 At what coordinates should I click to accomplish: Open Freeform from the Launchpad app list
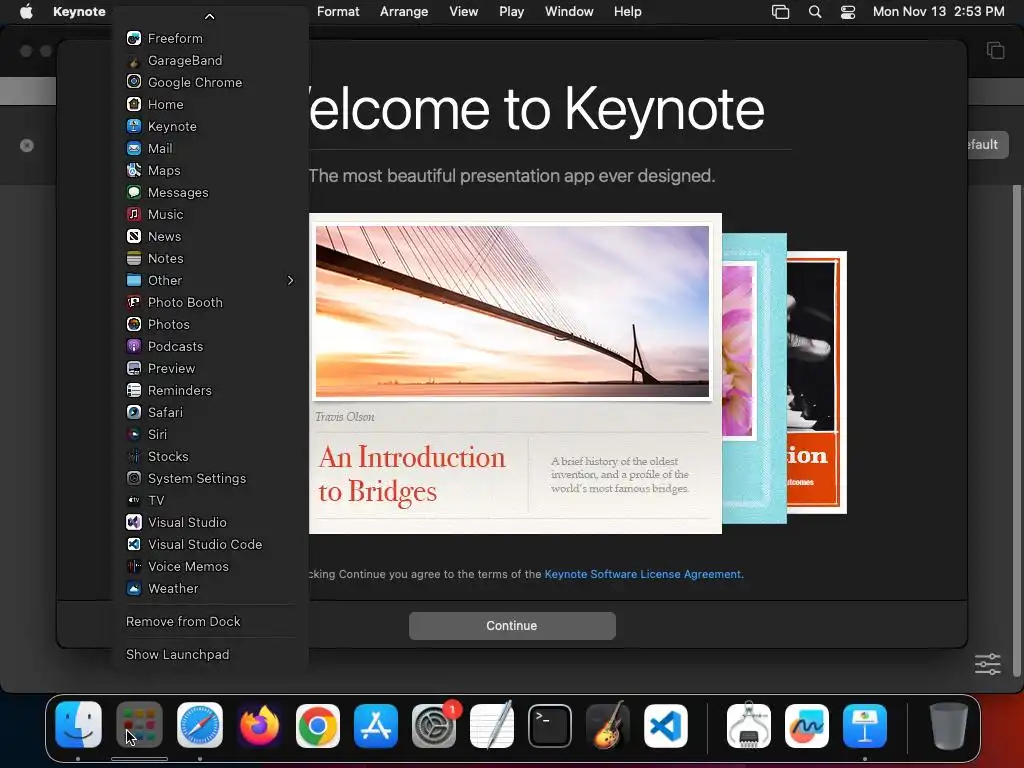pos(210,39)
